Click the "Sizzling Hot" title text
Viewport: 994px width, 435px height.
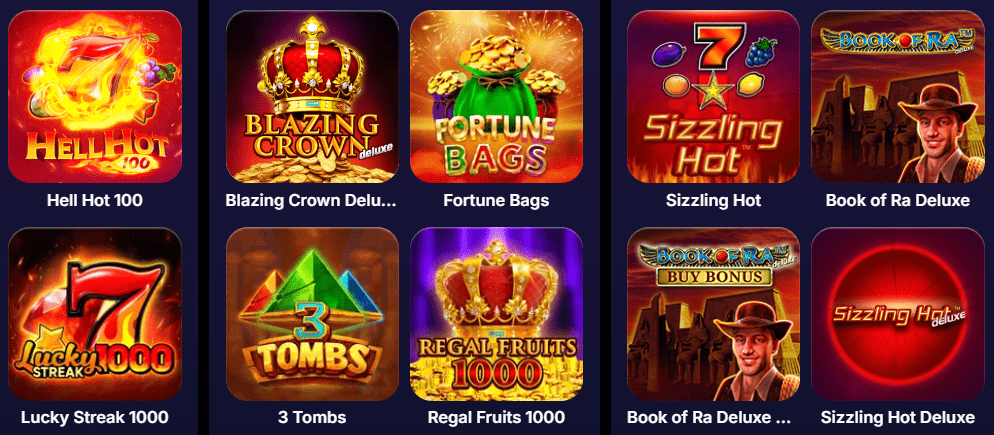[x=714, y=201]
